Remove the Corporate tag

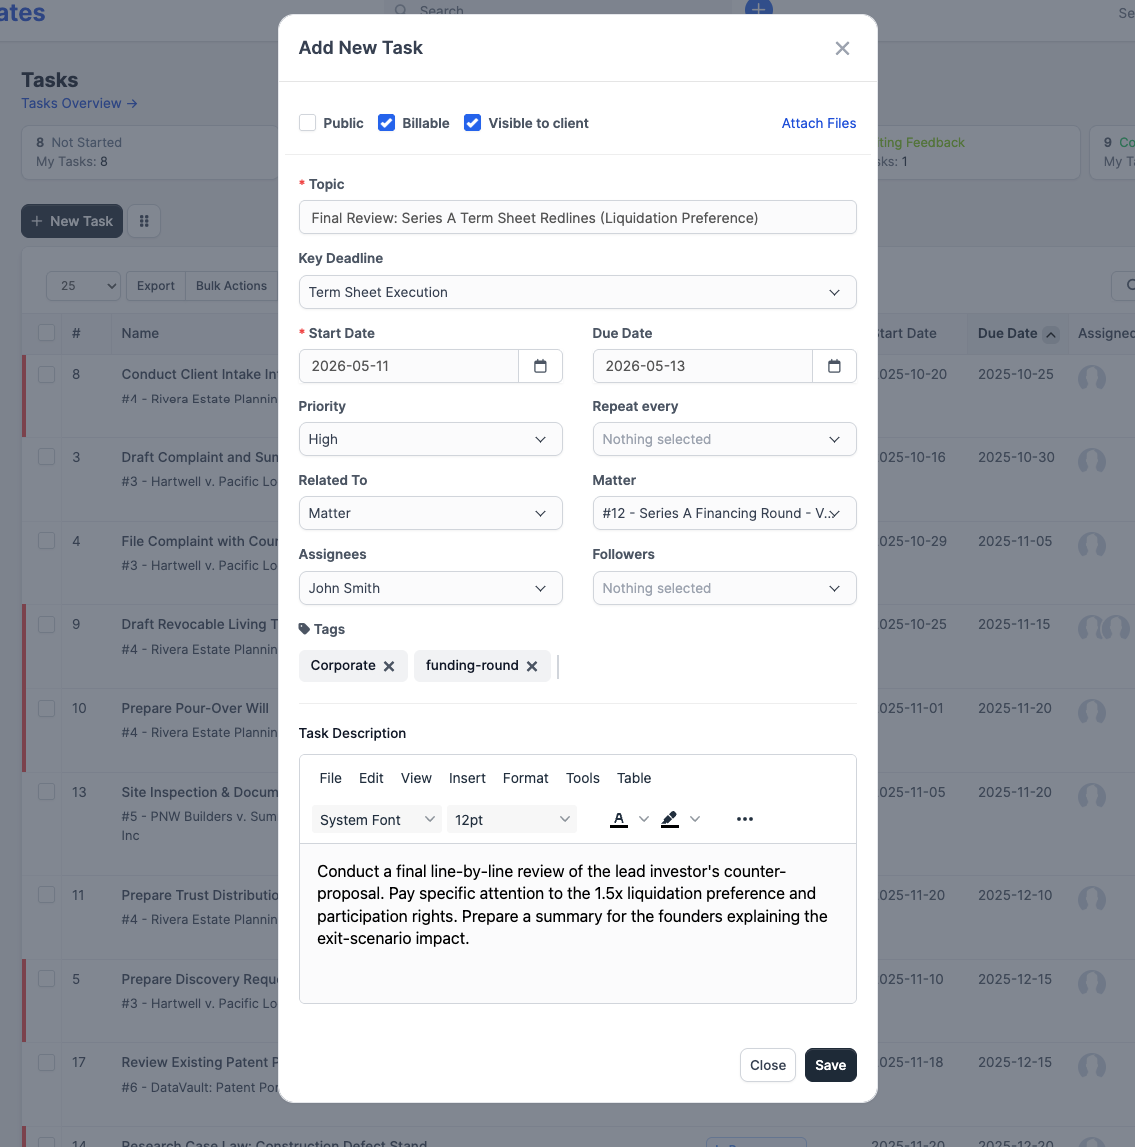[389, 666]
